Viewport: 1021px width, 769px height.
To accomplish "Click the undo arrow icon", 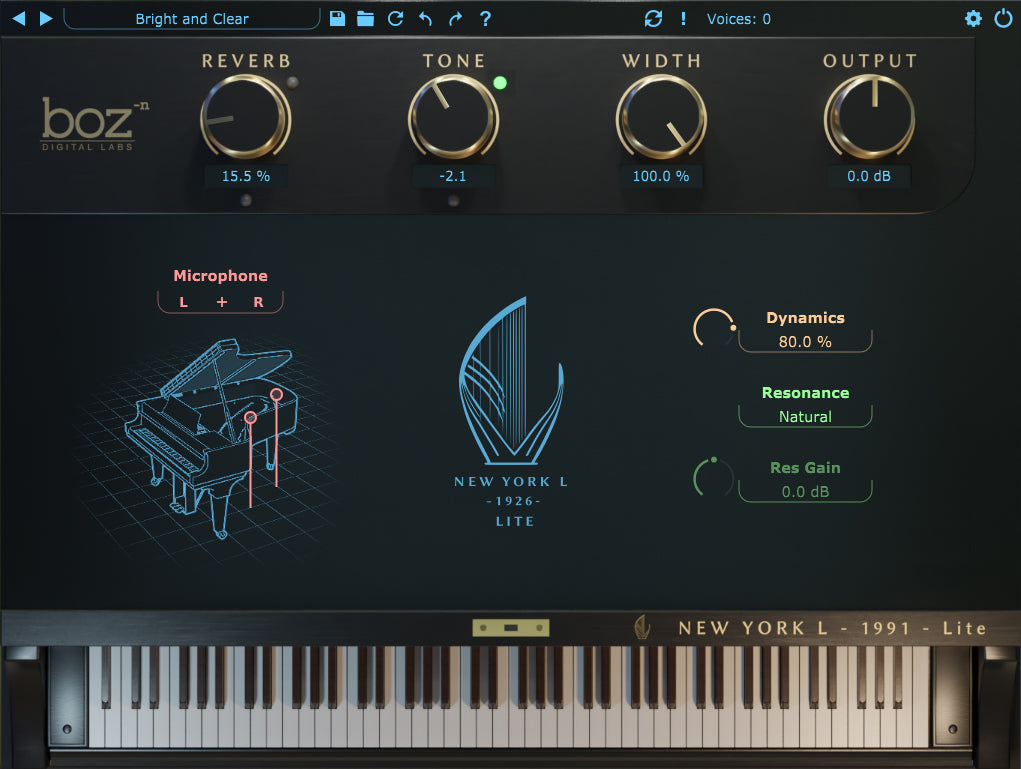I will 425,18.
